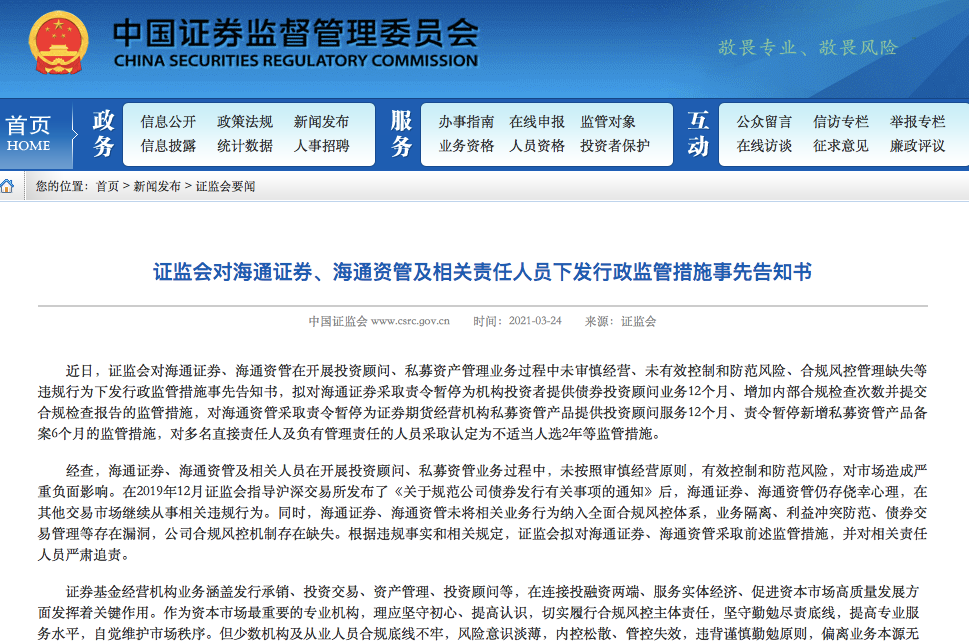This screenshot has width=969, height=642.
Task: Open 政策法规 menu link
Action: 245,122
